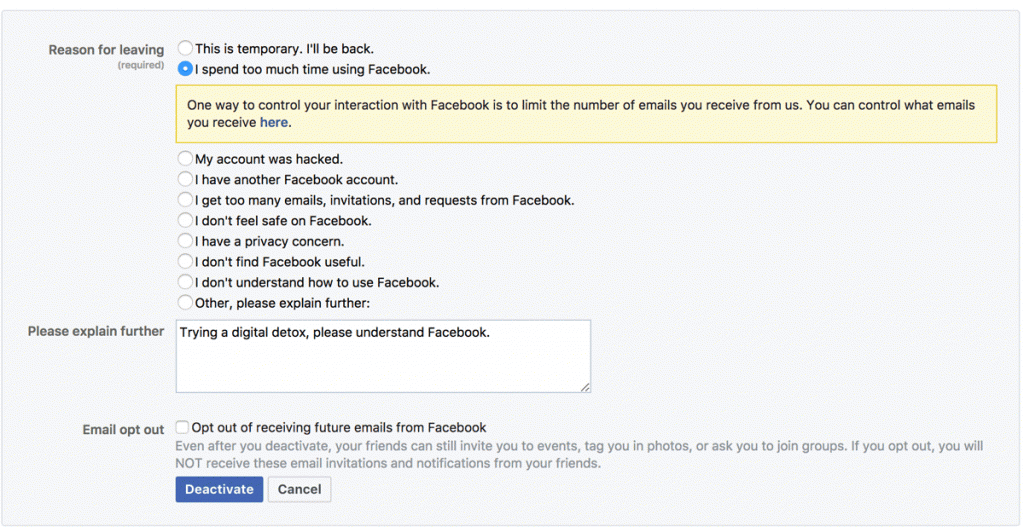The height and width of the screenshot is (527, 1024).
Task: Pick "I don't understand how to use Facebook"
Action: tap(185, 282)
